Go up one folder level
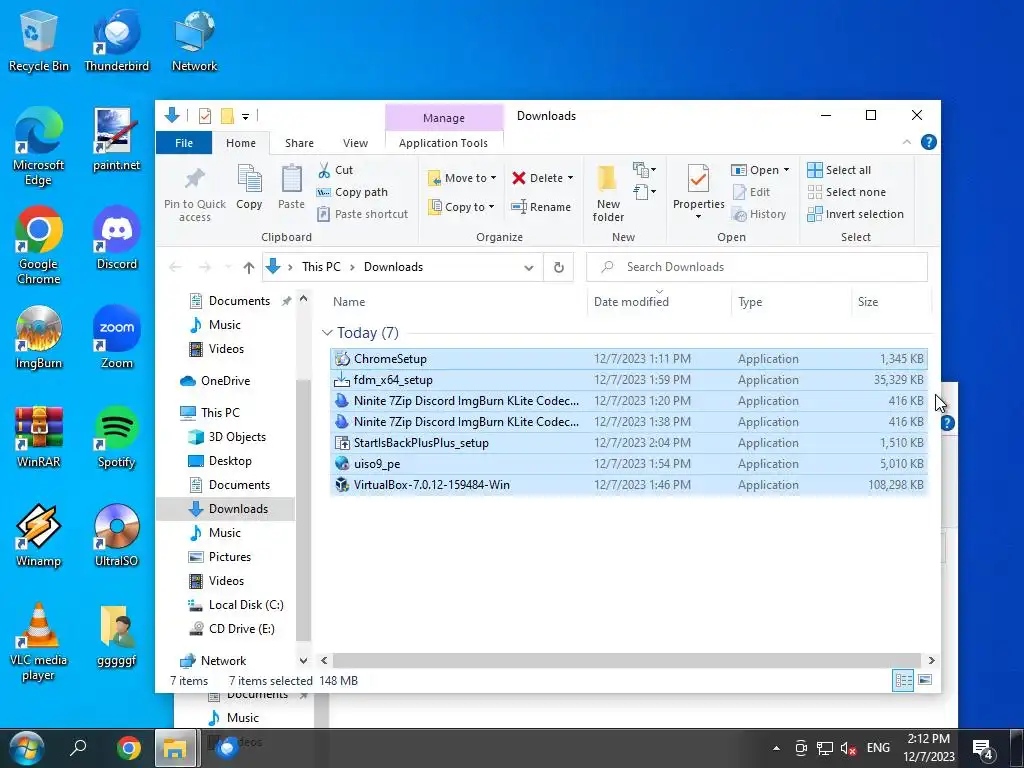This screenshot has height=768, width=1024. 248,267
